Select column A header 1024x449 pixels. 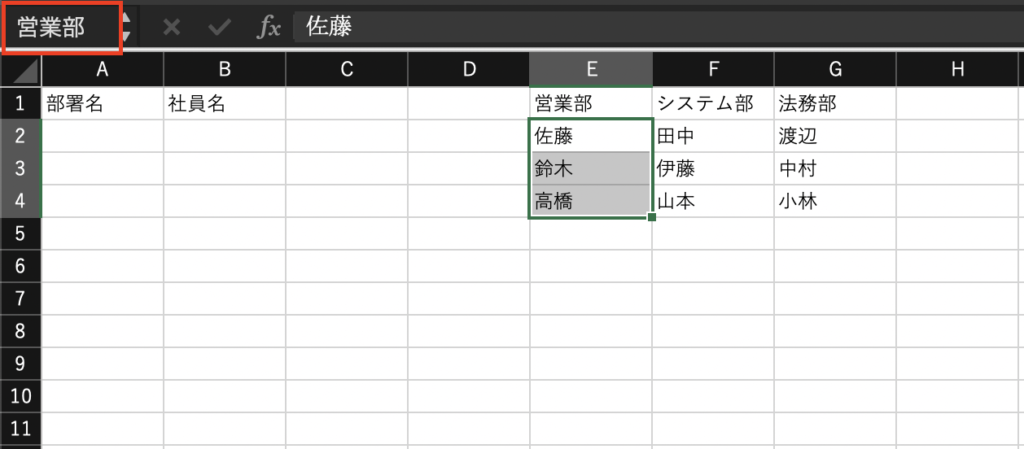[x=102, y=69]
